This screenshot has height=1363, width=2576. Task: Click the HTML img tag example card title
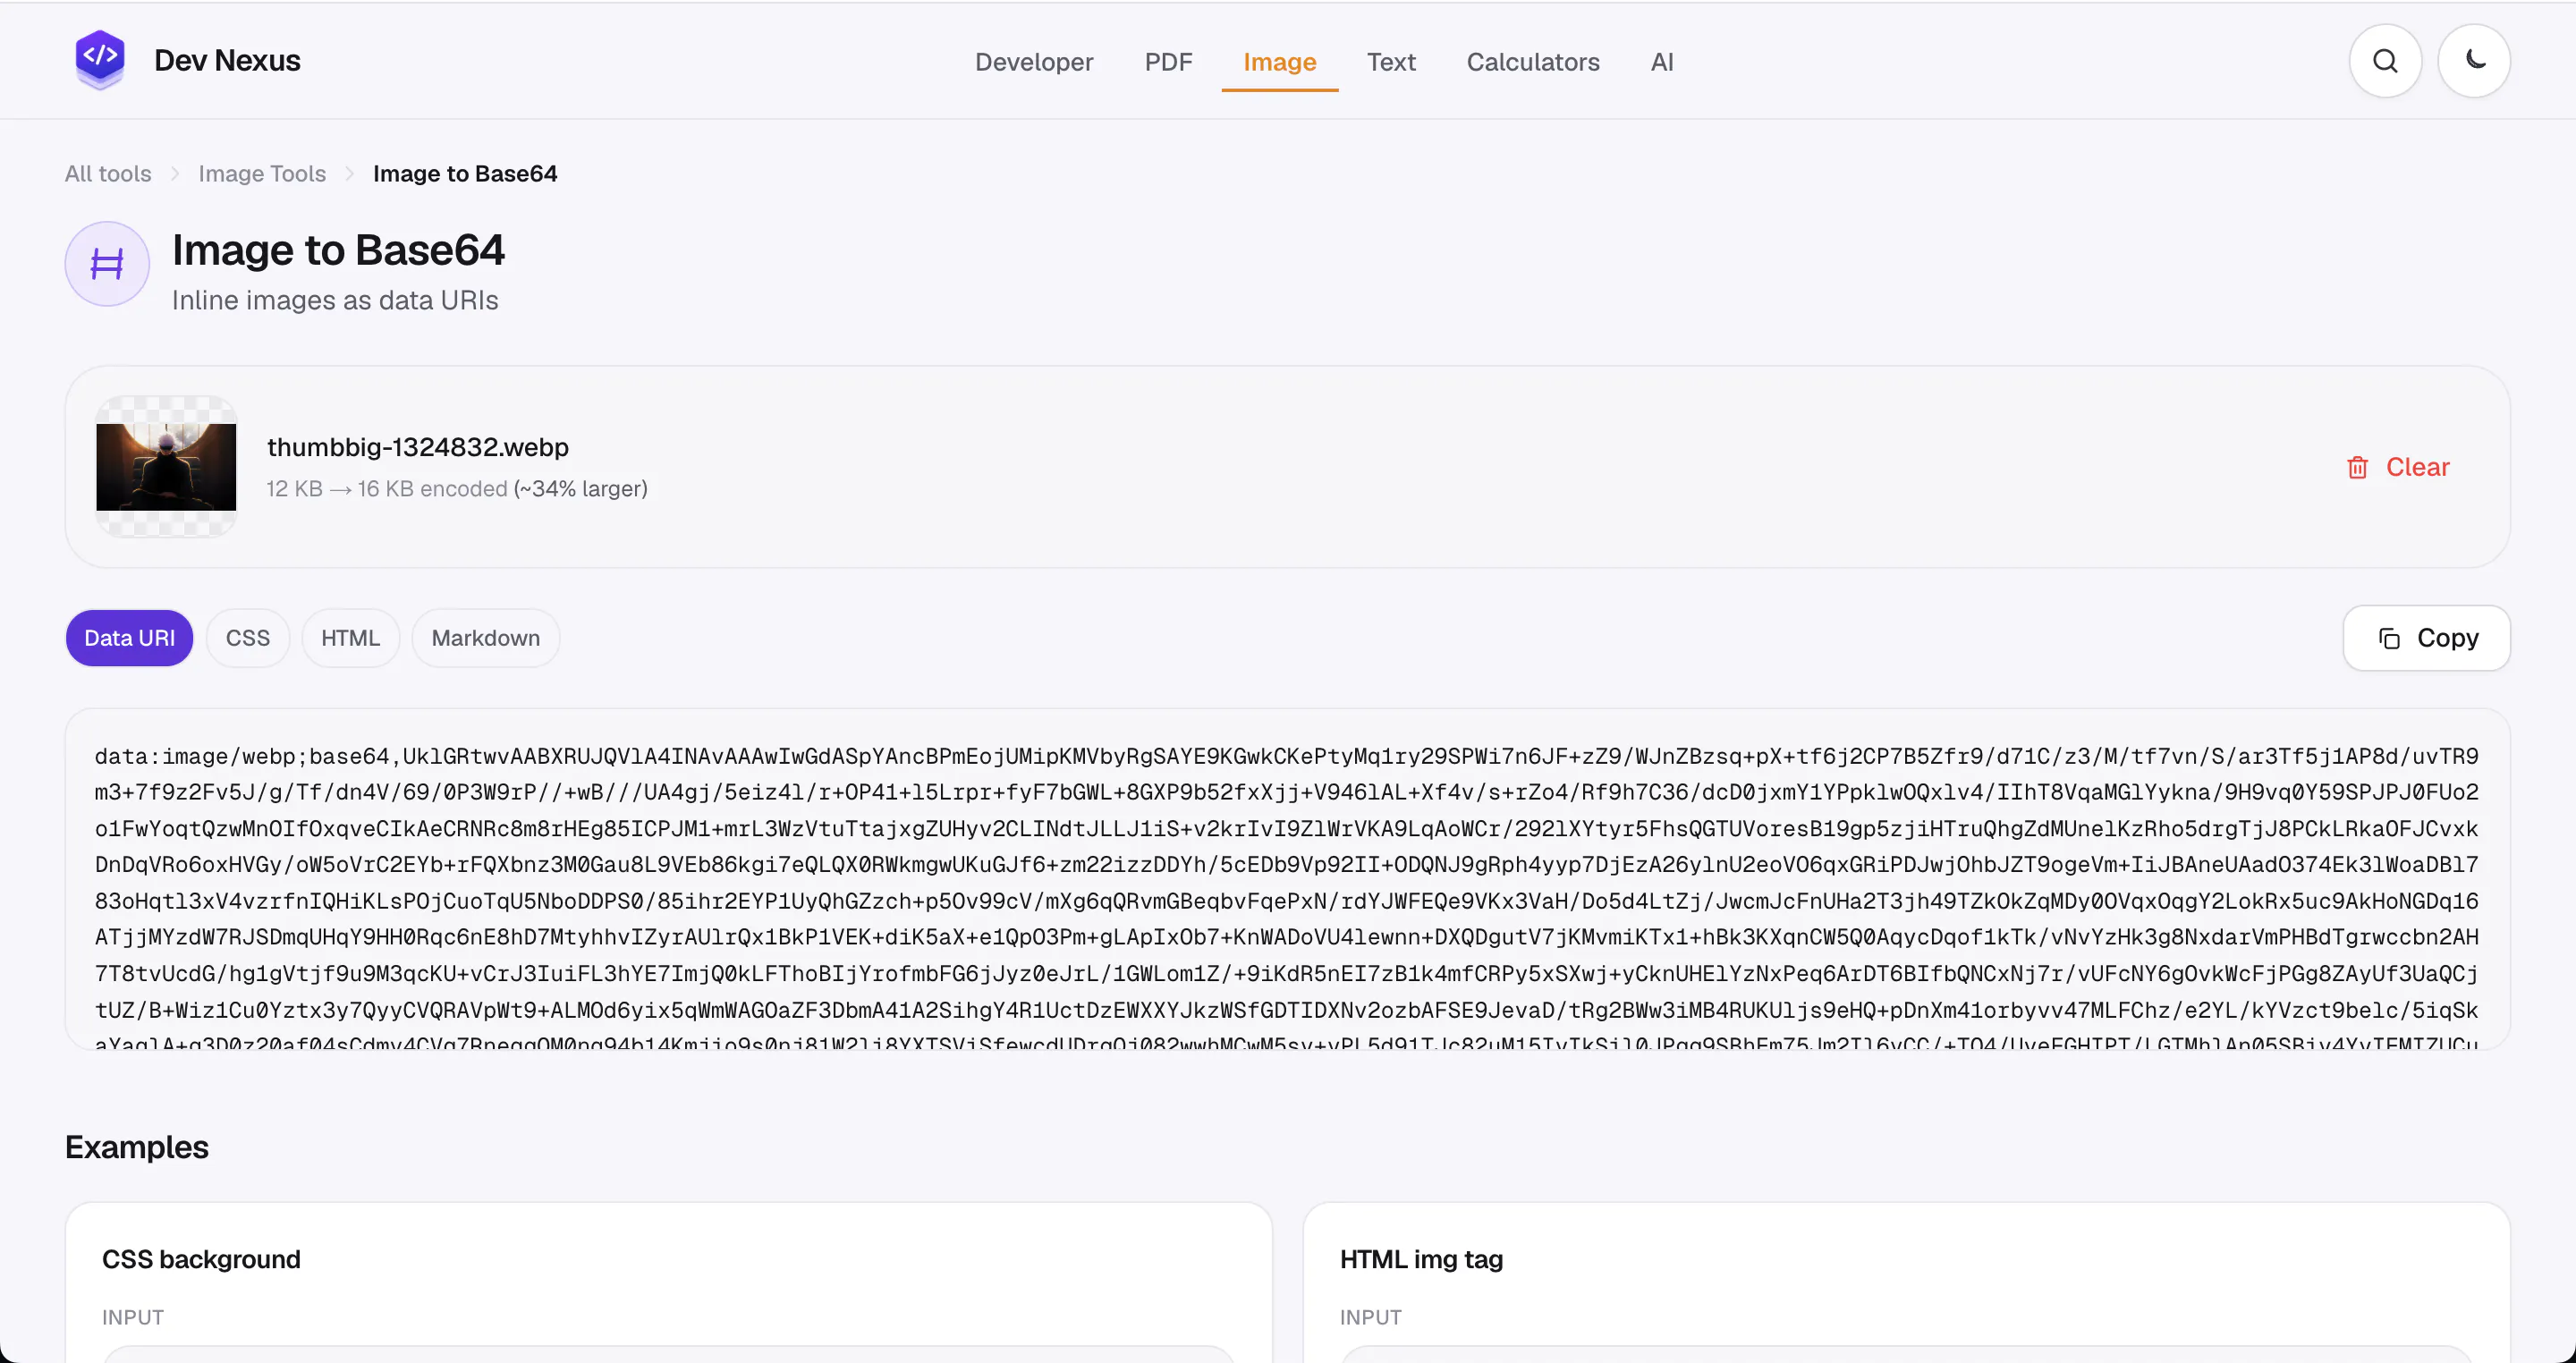[x=1421, y=1259]
